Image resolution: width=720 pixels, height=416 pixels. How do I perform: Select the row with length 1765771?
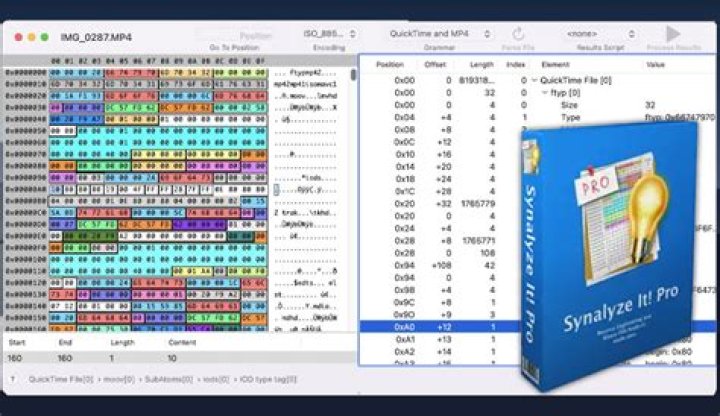click(x=441, y=241)
